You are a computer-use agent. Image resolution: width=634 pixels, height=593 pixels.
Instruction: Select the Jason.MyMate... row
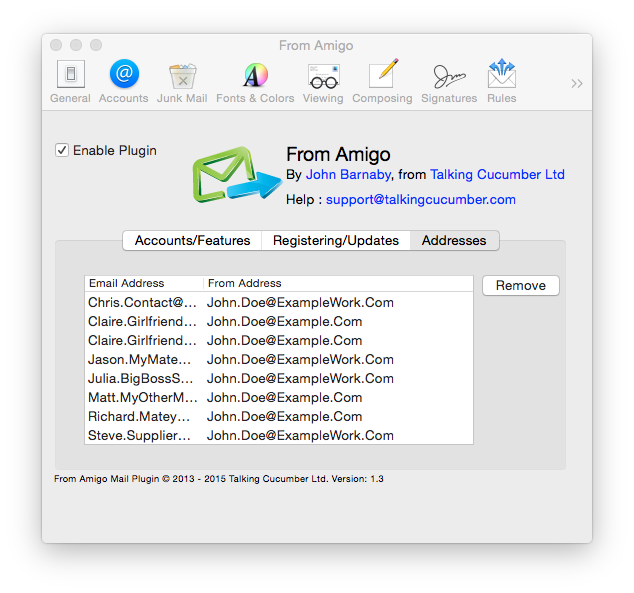[279, 359]
